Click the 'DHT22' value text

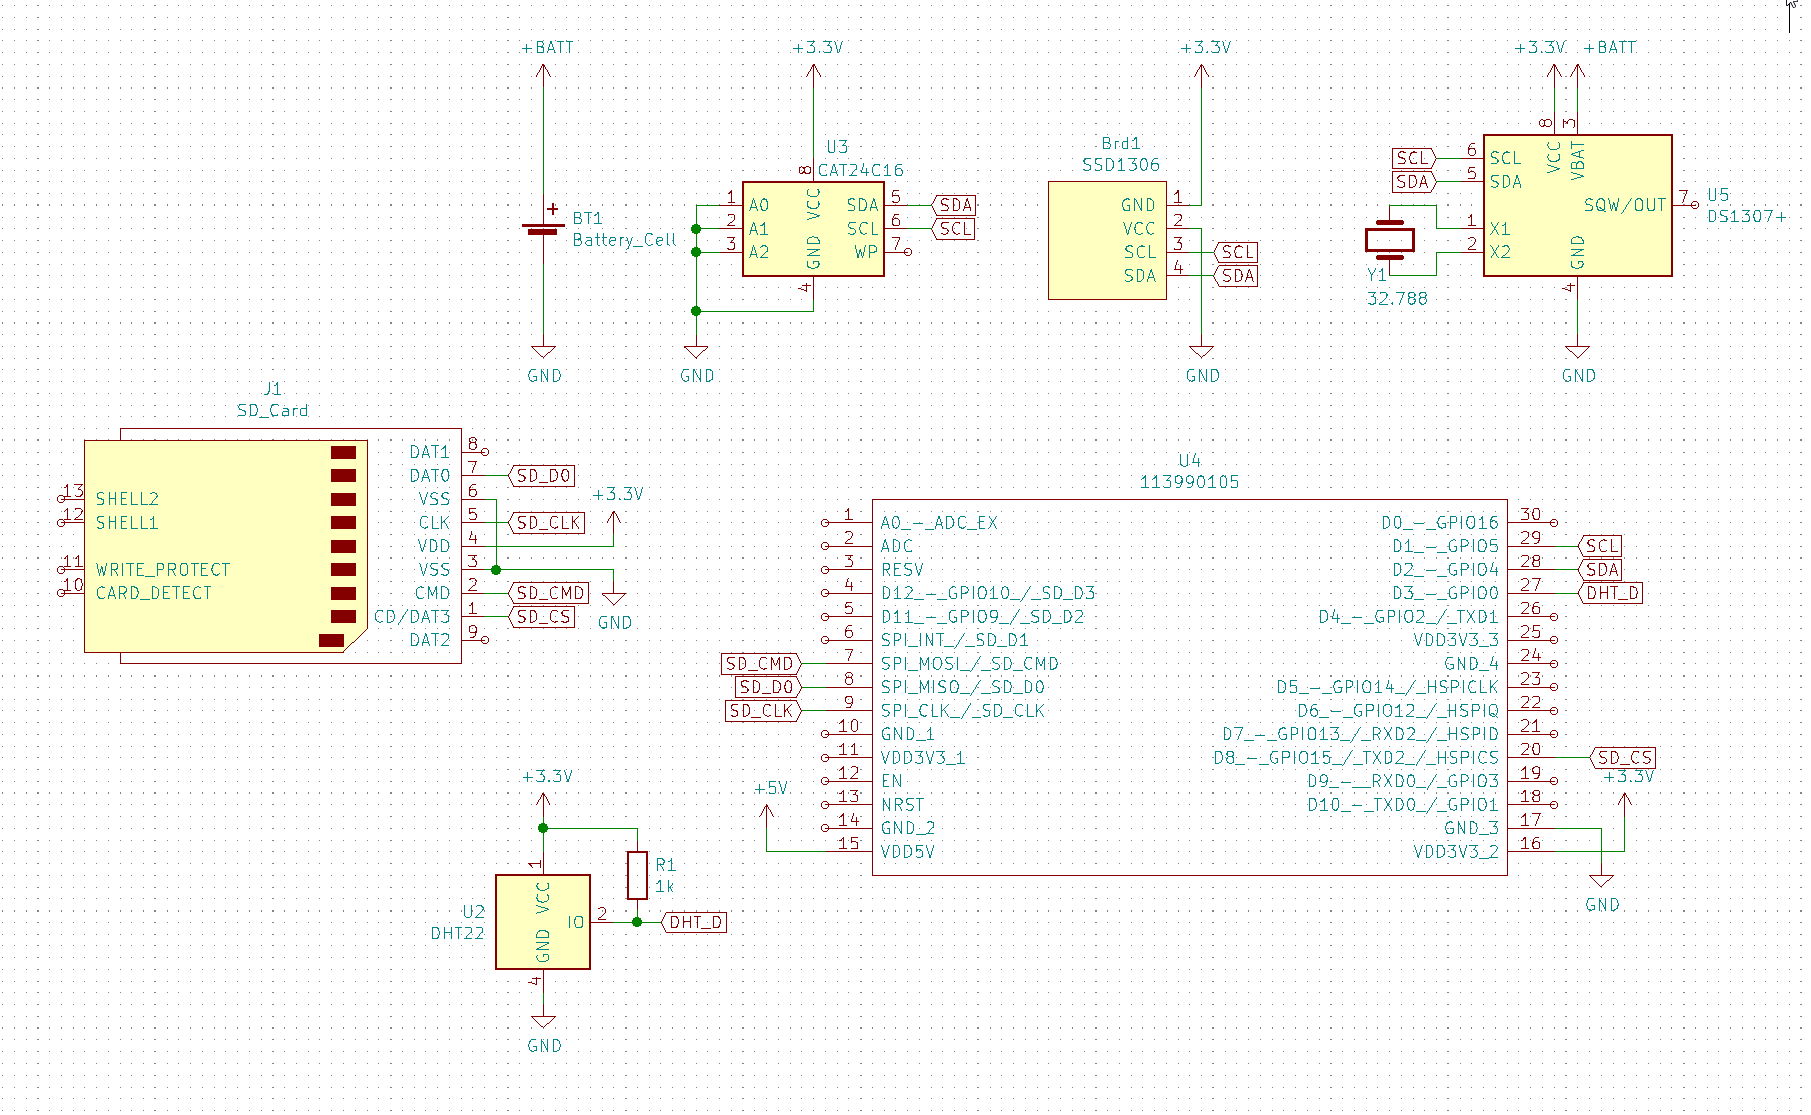pos(457,933)
